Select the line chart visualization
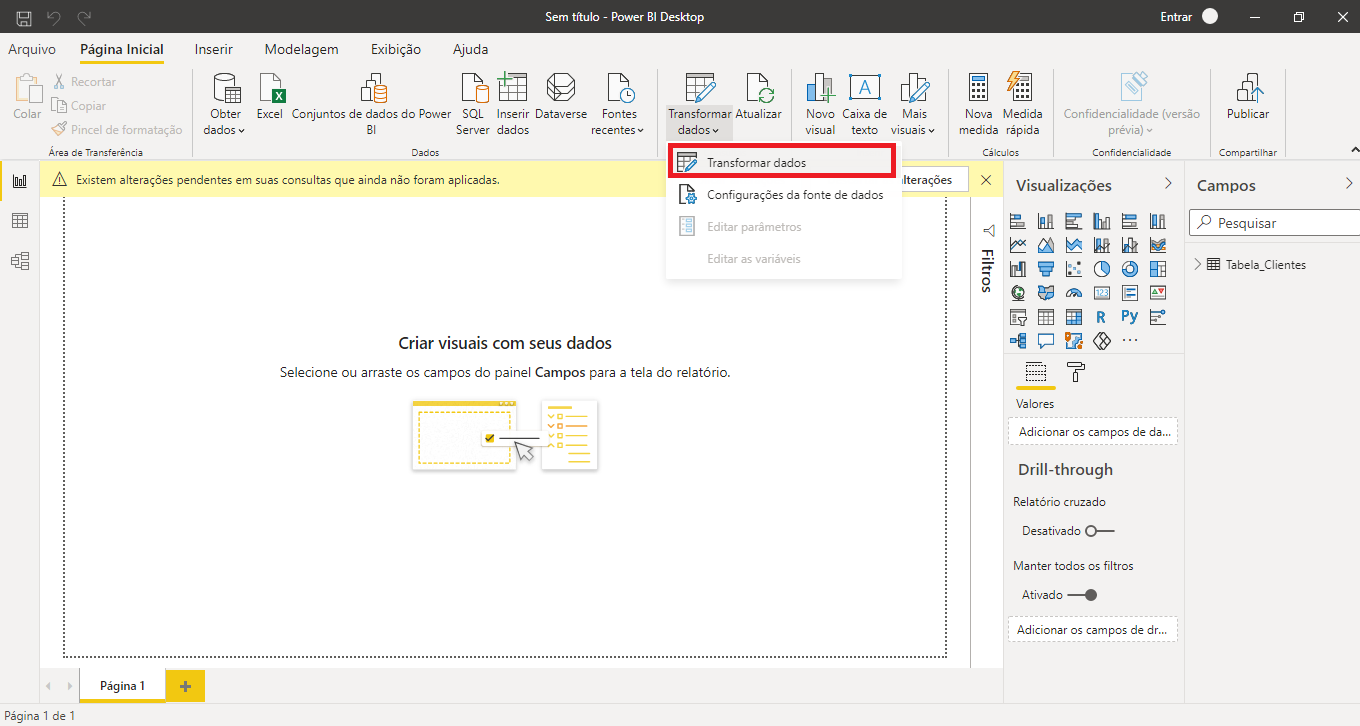Image resolution: width=1360 pixels, height=726 pixels. point(1018,244)
